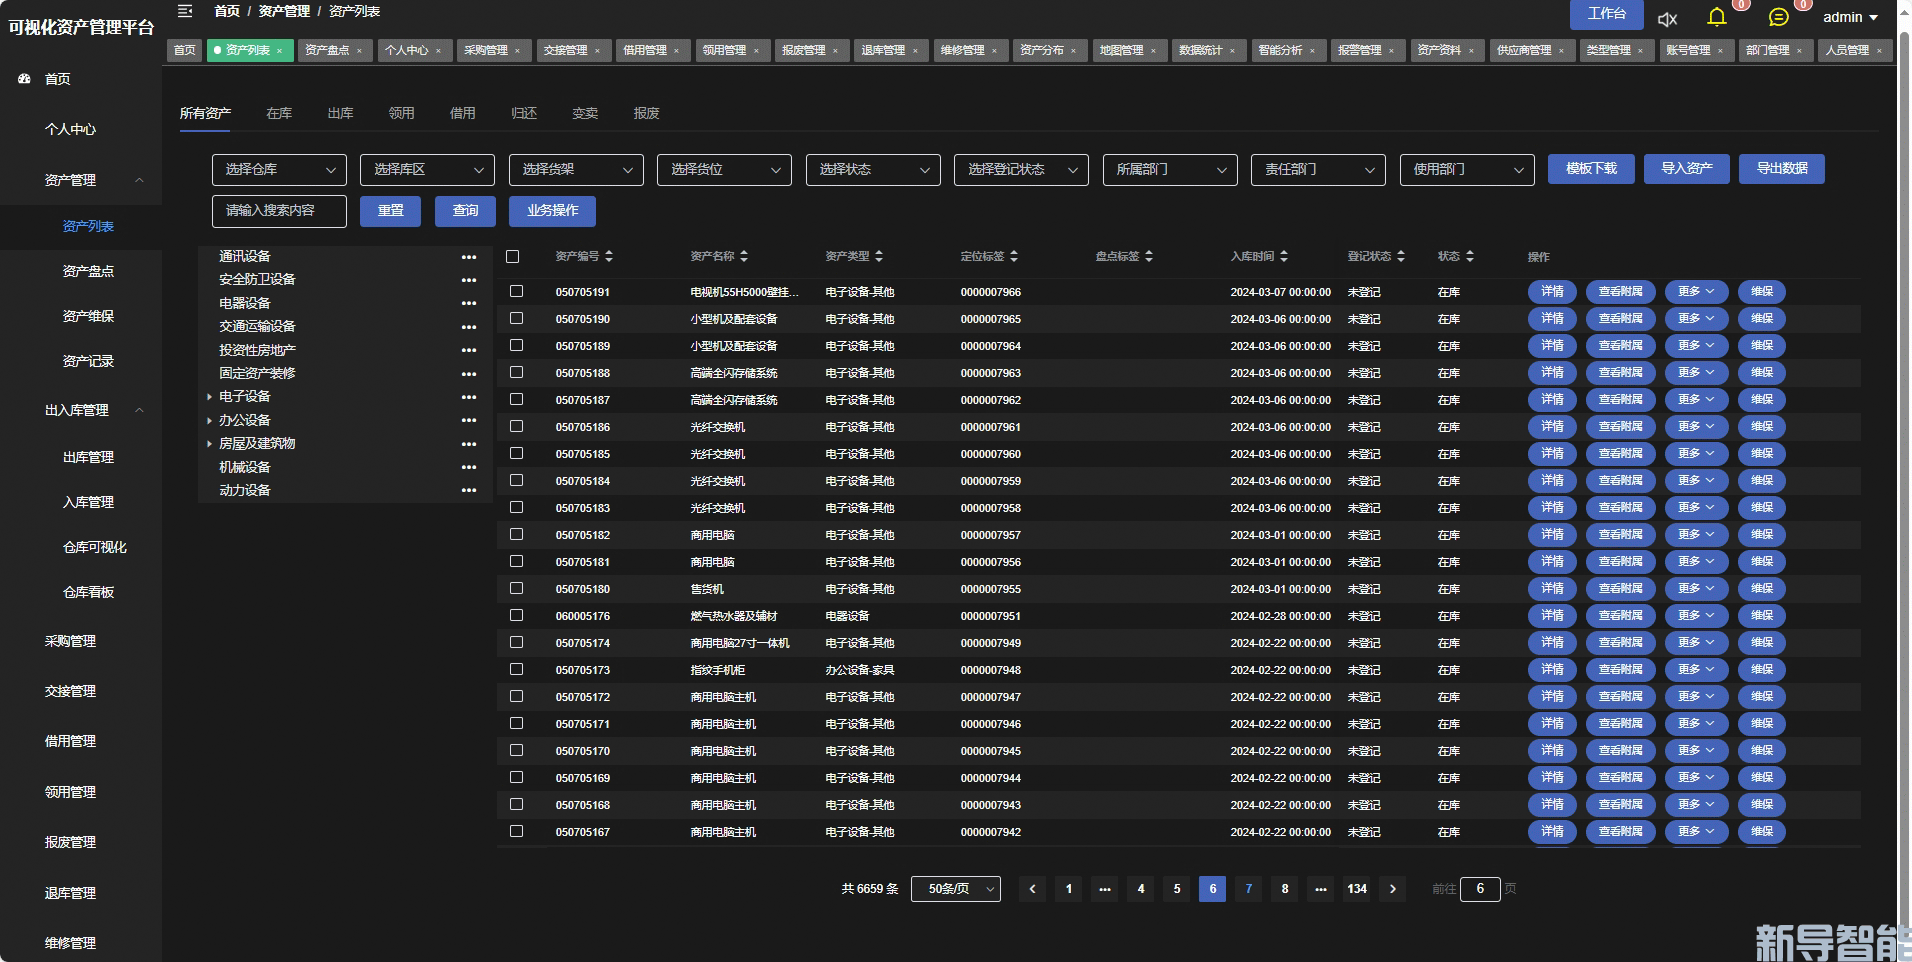
Task: Sort by 资产编号 column arrows
Action: 609,257
